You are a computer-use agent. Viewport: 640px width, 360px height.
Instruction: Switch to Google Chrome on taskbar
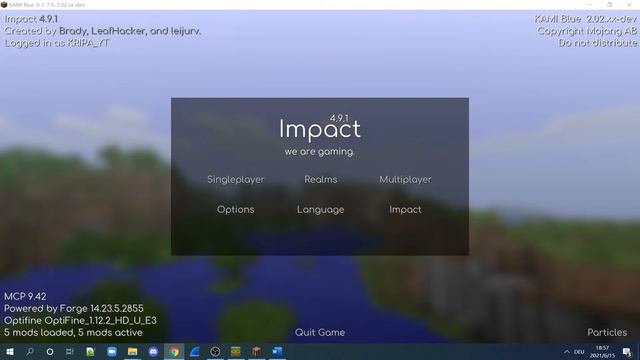click(174, 351)
